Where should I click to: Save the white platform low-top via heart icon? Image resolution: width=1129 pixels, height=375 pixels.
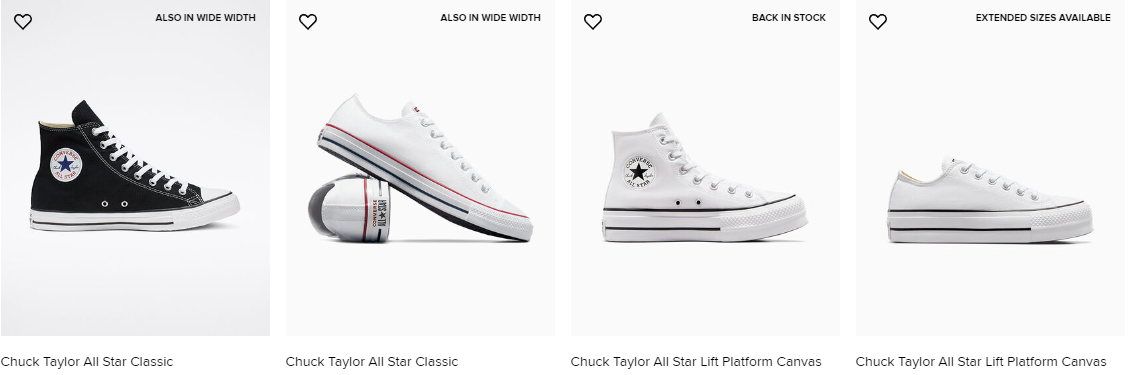click(878, 22)
